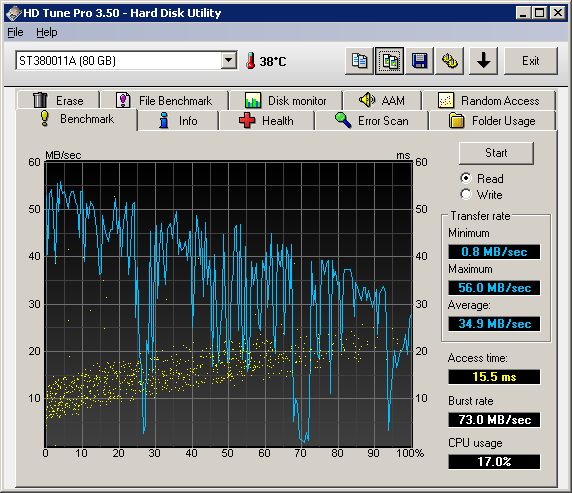The image size is (572, 493).
Task: Open the options gears icon
Action: coord(449,61)
